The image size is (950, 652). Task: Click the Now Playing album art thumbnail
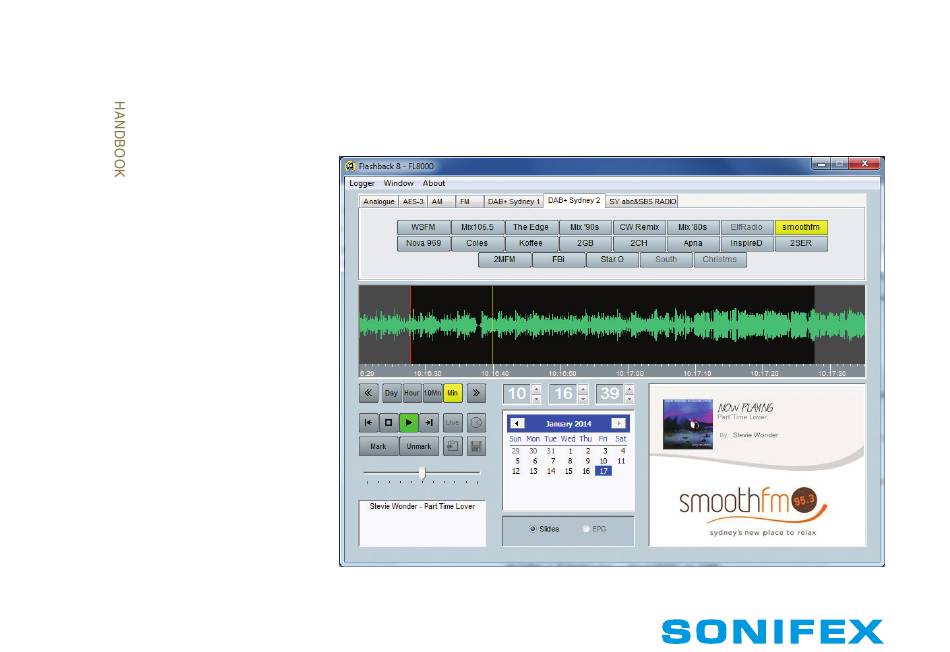click(x=688, y=424)
